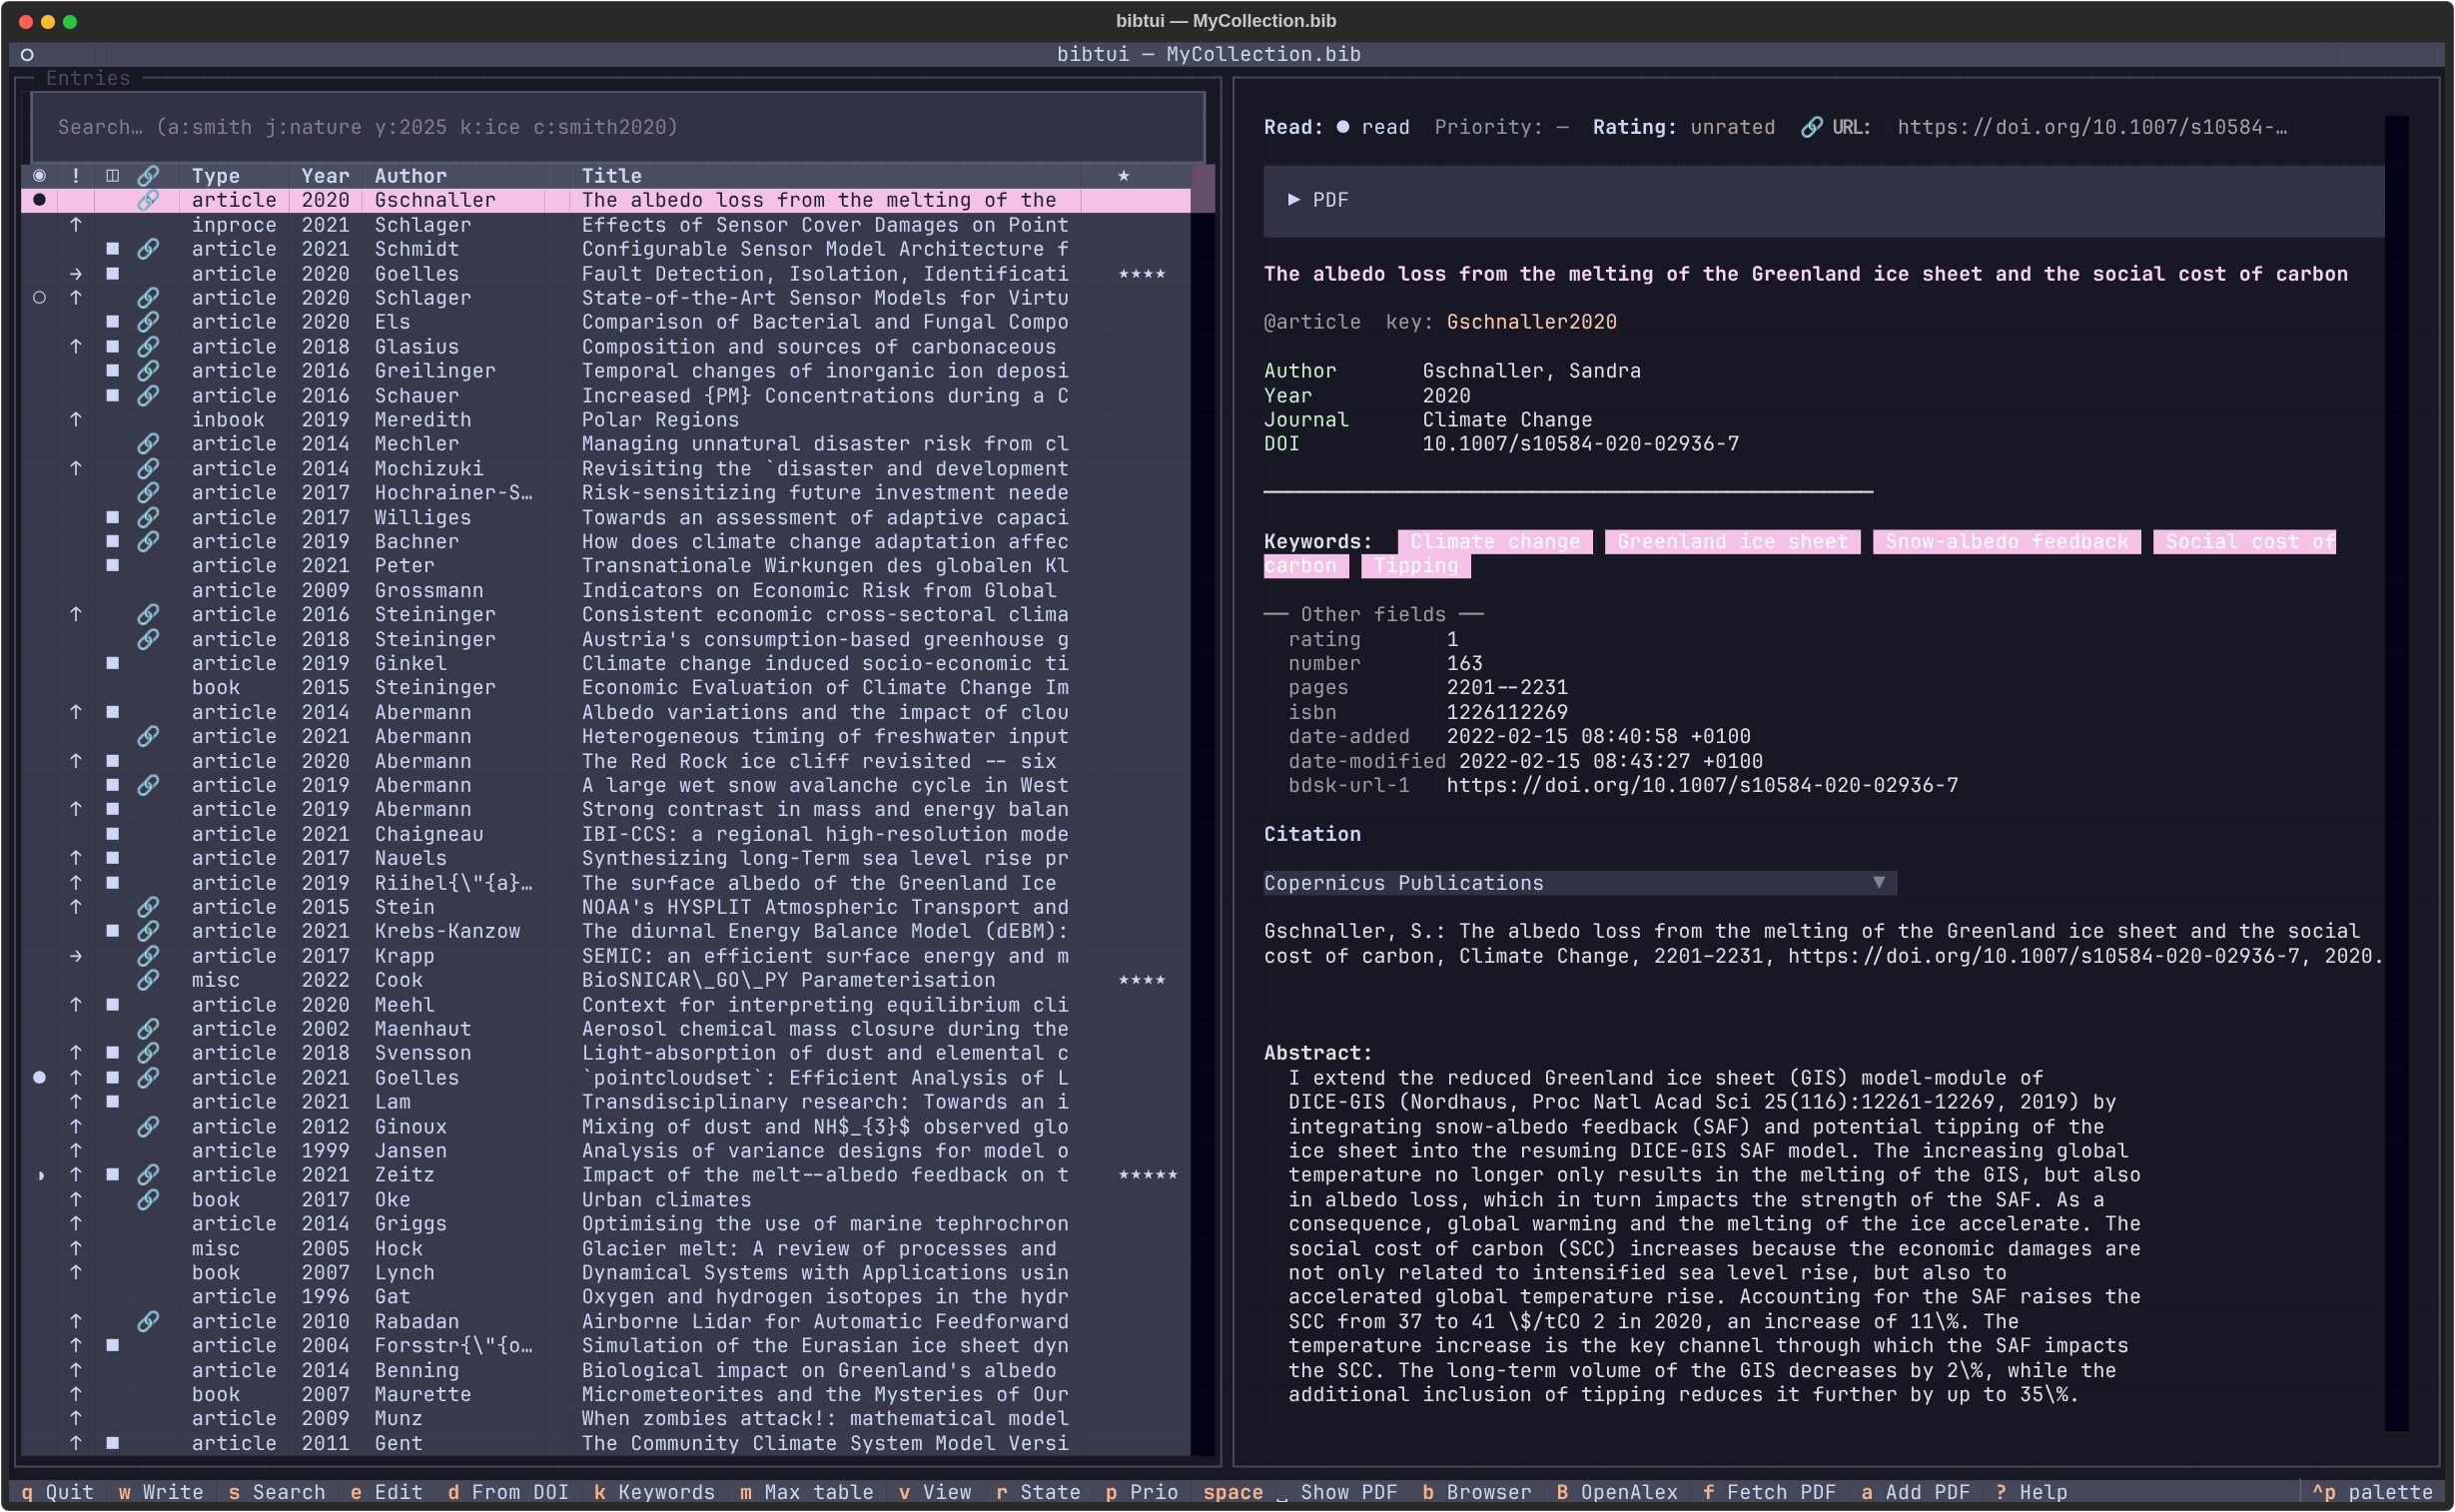This screenshot has width=2455, height=1512.
Task: Open the command palette from the footer
Action: (x=2372, y=1492)
